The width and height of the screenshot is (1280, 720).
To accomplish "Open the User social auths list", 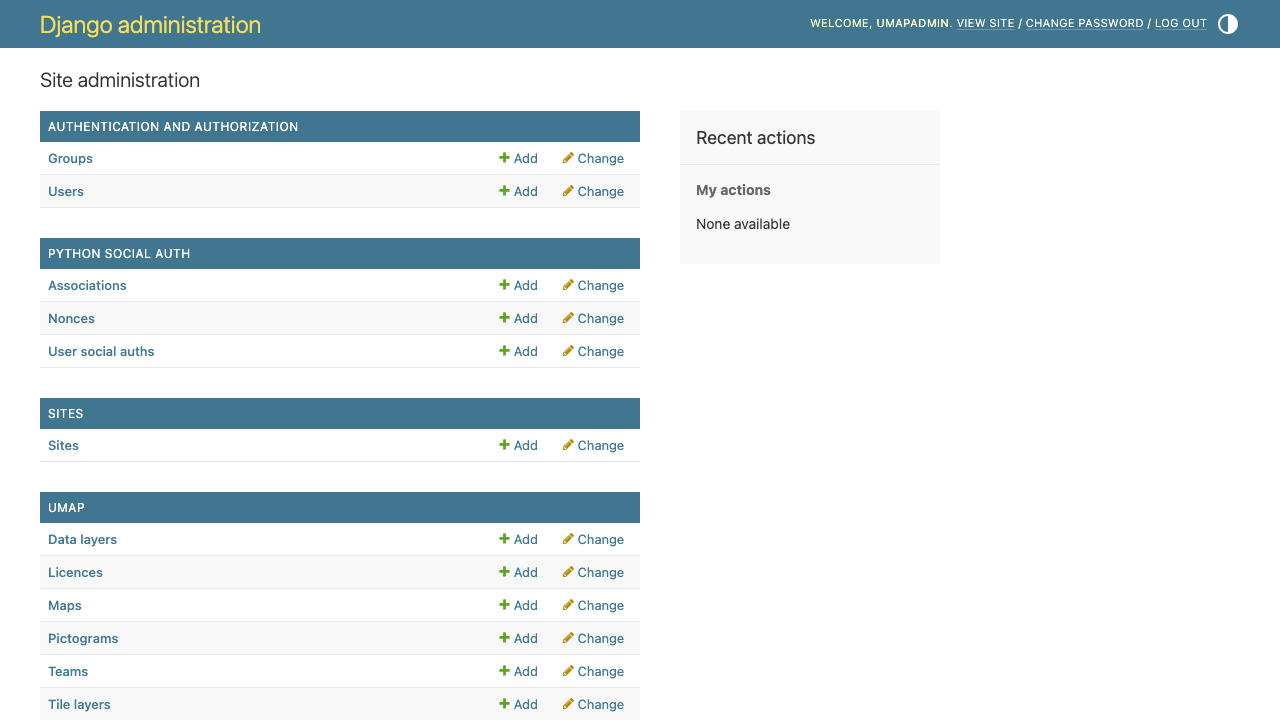I will click(101, 351).
